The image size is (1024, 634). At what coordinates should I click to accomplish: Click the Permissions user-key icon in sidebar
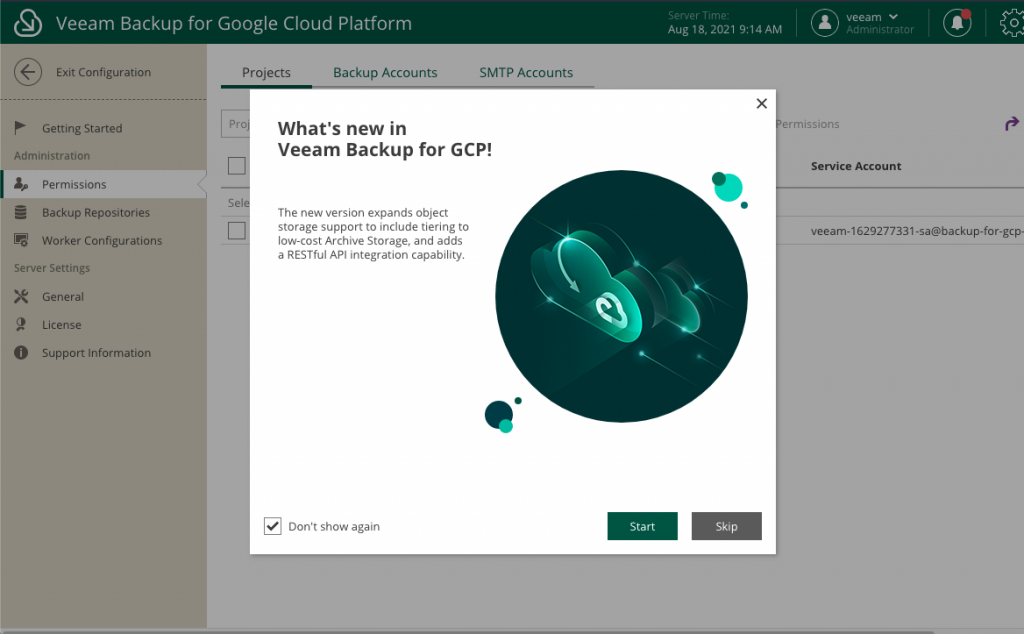point(21,184)
